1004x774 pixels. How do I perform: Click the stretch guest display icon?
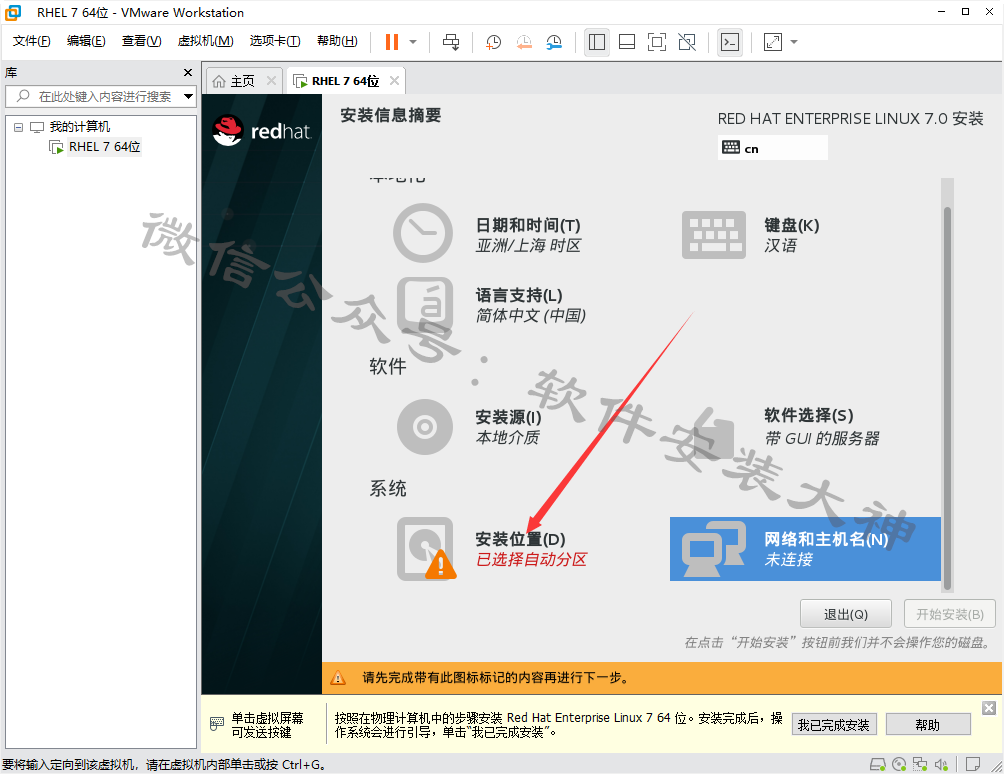pyautogui.click(x=773, y=42)
